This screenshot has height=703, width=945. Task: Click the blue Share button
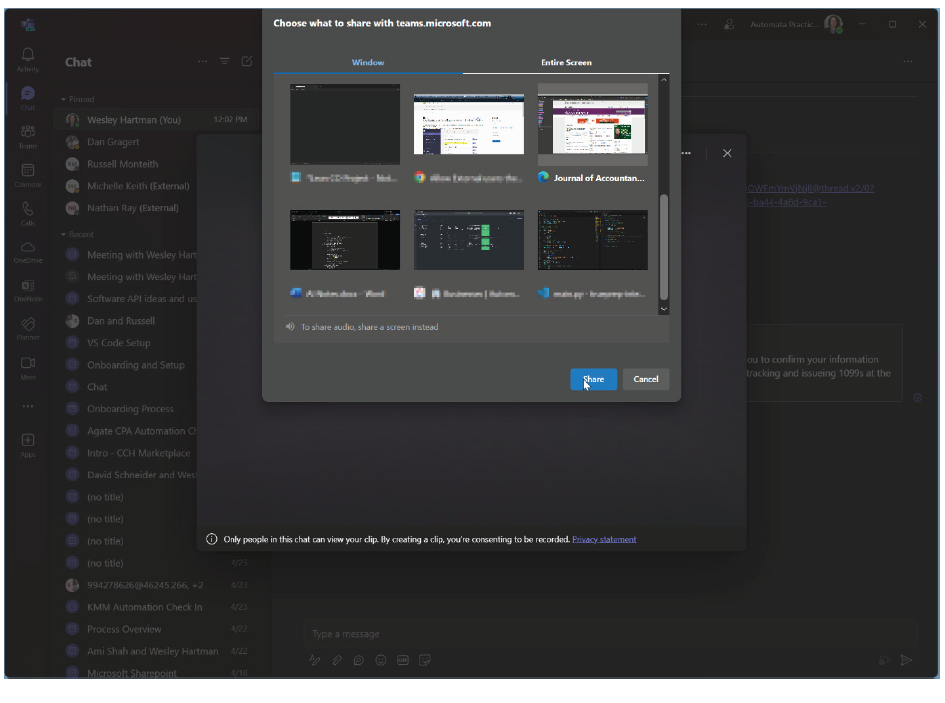pyautogui.click(x=593, y=379)
